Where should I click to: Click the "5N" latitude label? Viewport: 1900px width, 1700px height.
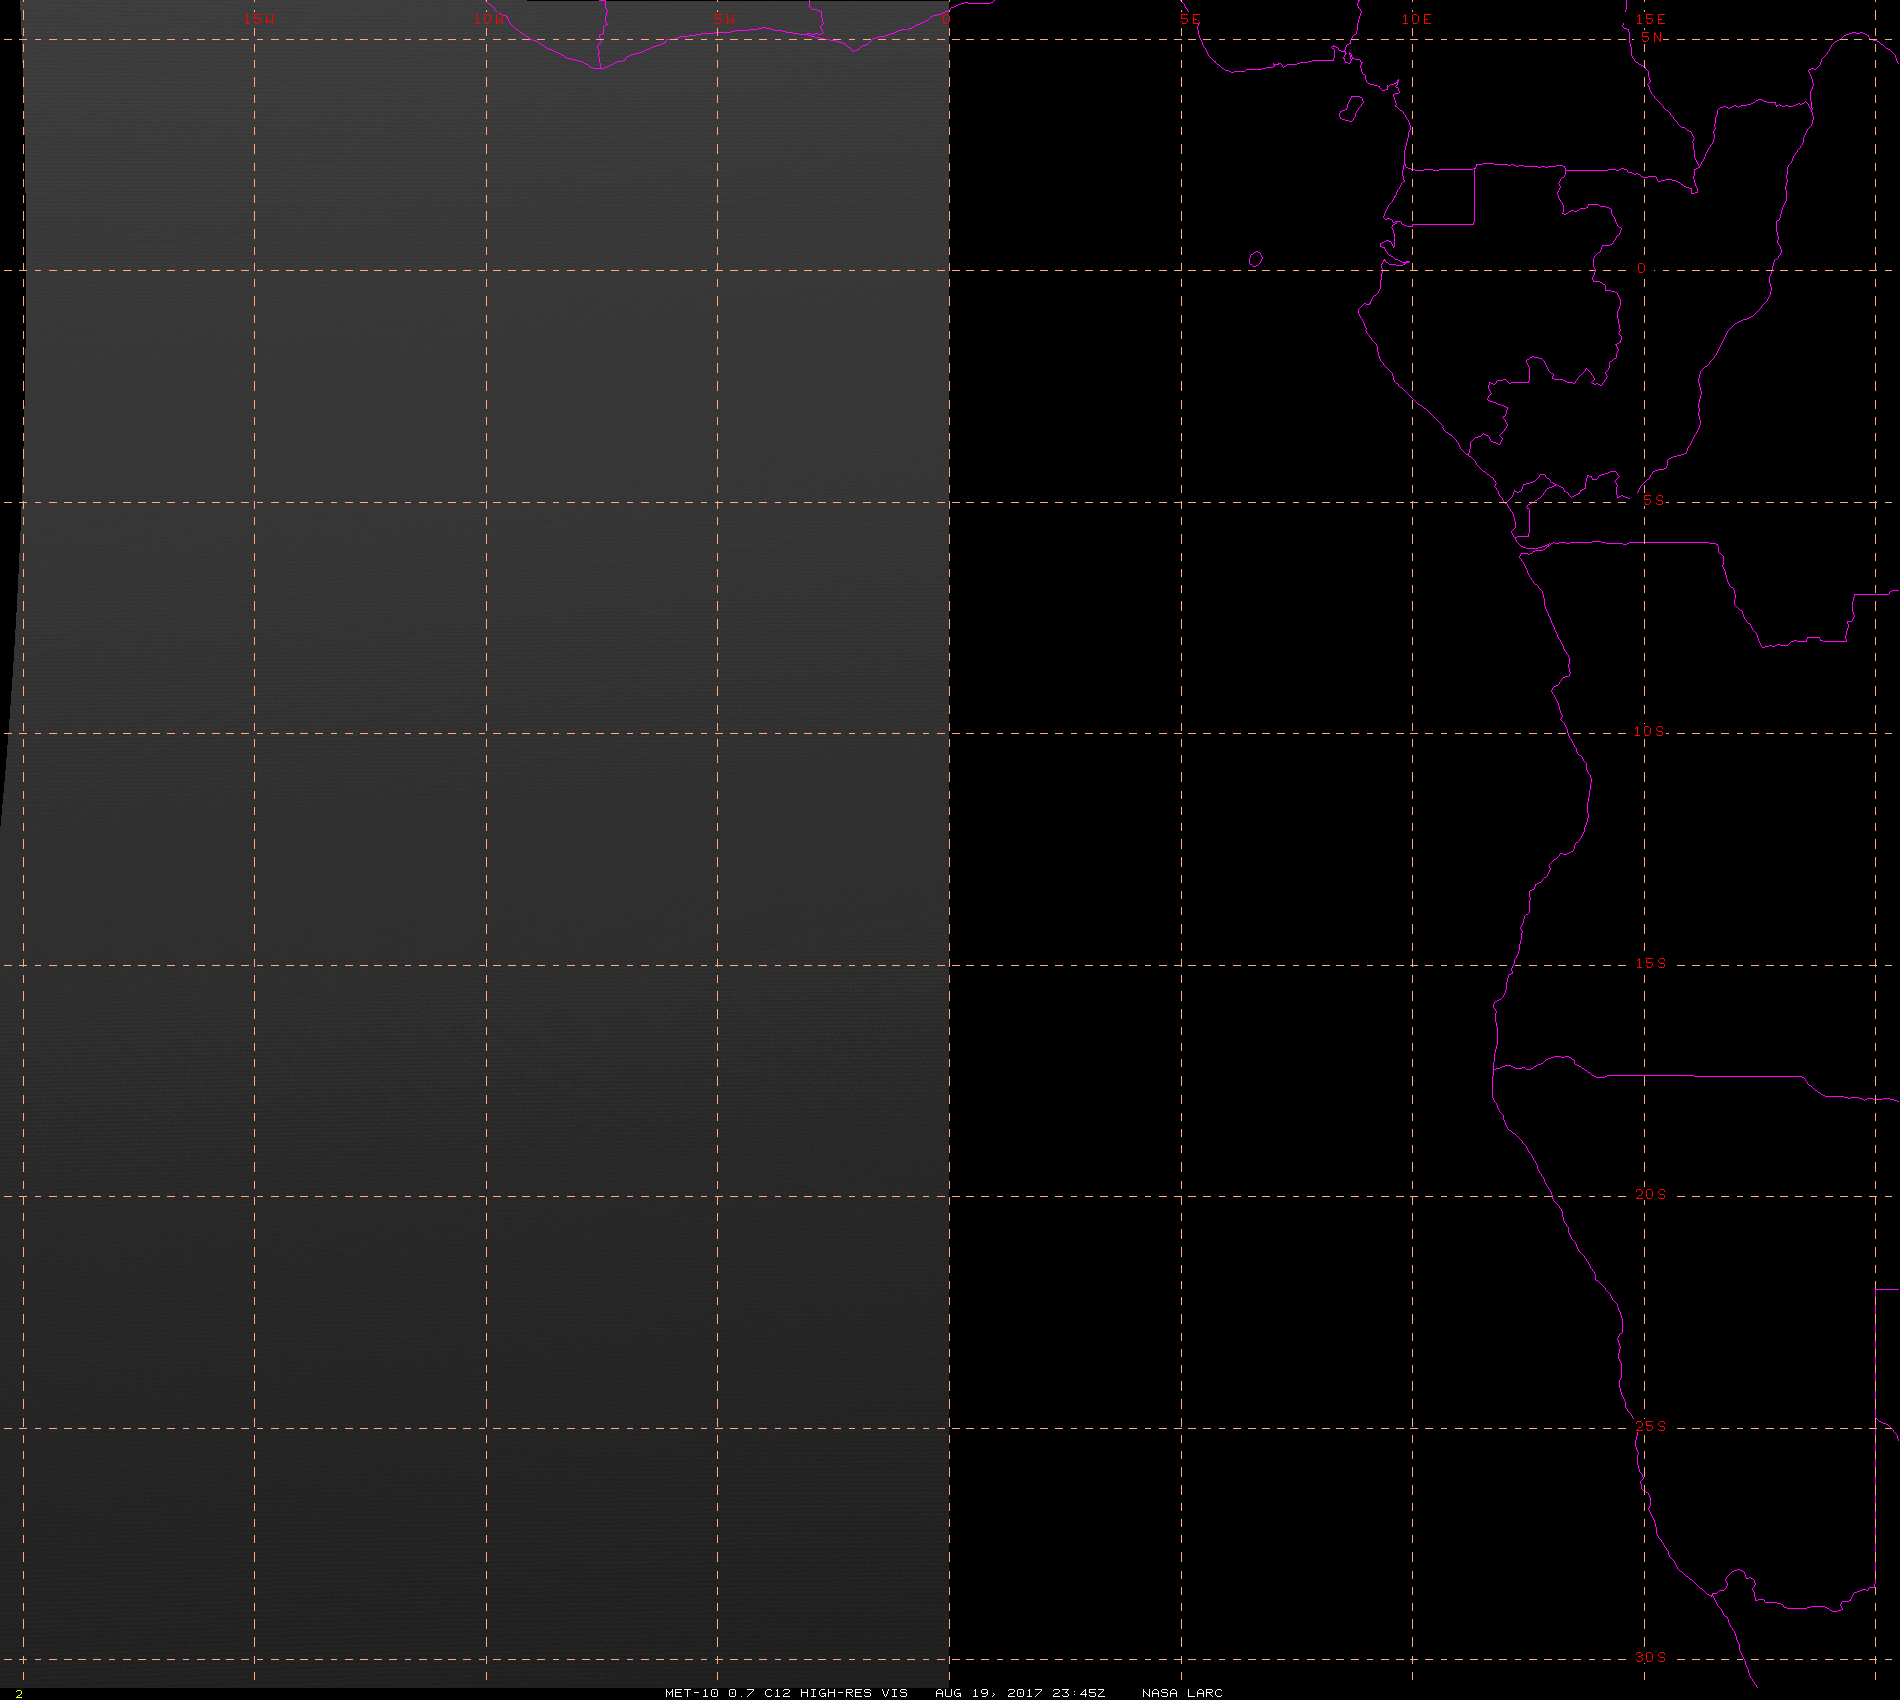click(x=1652, y=37)
